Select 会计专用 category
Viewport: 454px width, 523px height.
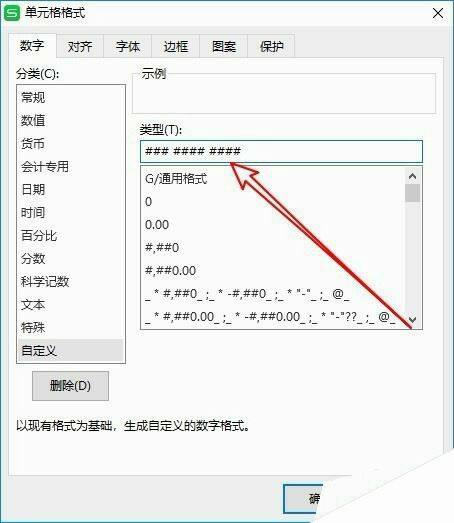click(71, 166)
